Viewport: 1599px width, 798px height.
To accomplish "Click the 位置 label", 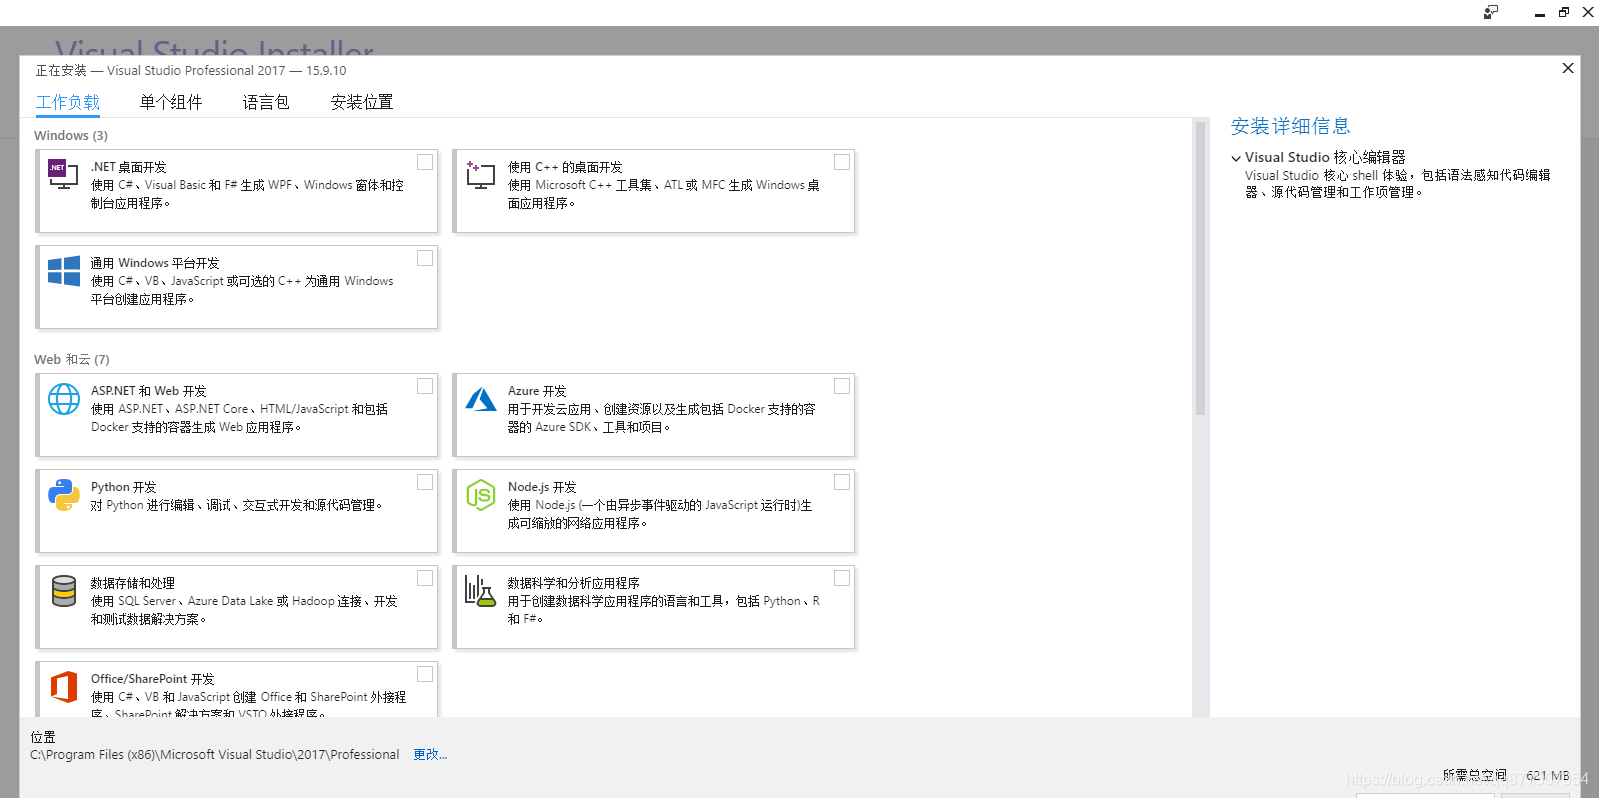I will click(x=43, y=737).
